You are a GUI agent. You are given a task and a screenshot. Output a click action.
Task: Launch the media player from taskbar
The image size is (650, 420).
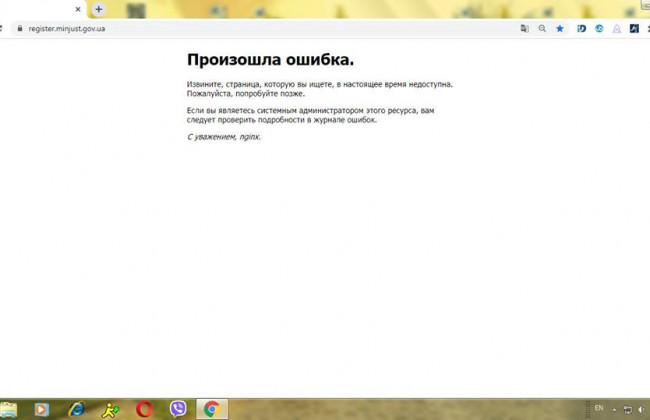[41, 410]
